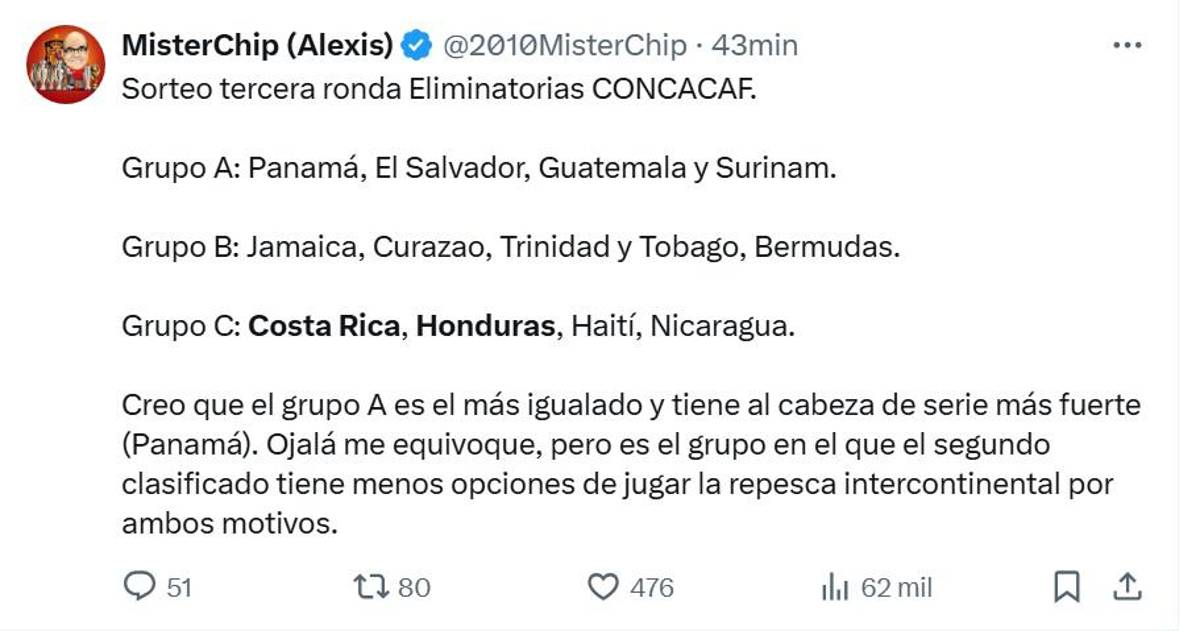Image resolution: width=1200 pixels, height=631 pixels.
Task: Click the repost arrows icon
Action: pyautogui.click(x=372, y=587)
